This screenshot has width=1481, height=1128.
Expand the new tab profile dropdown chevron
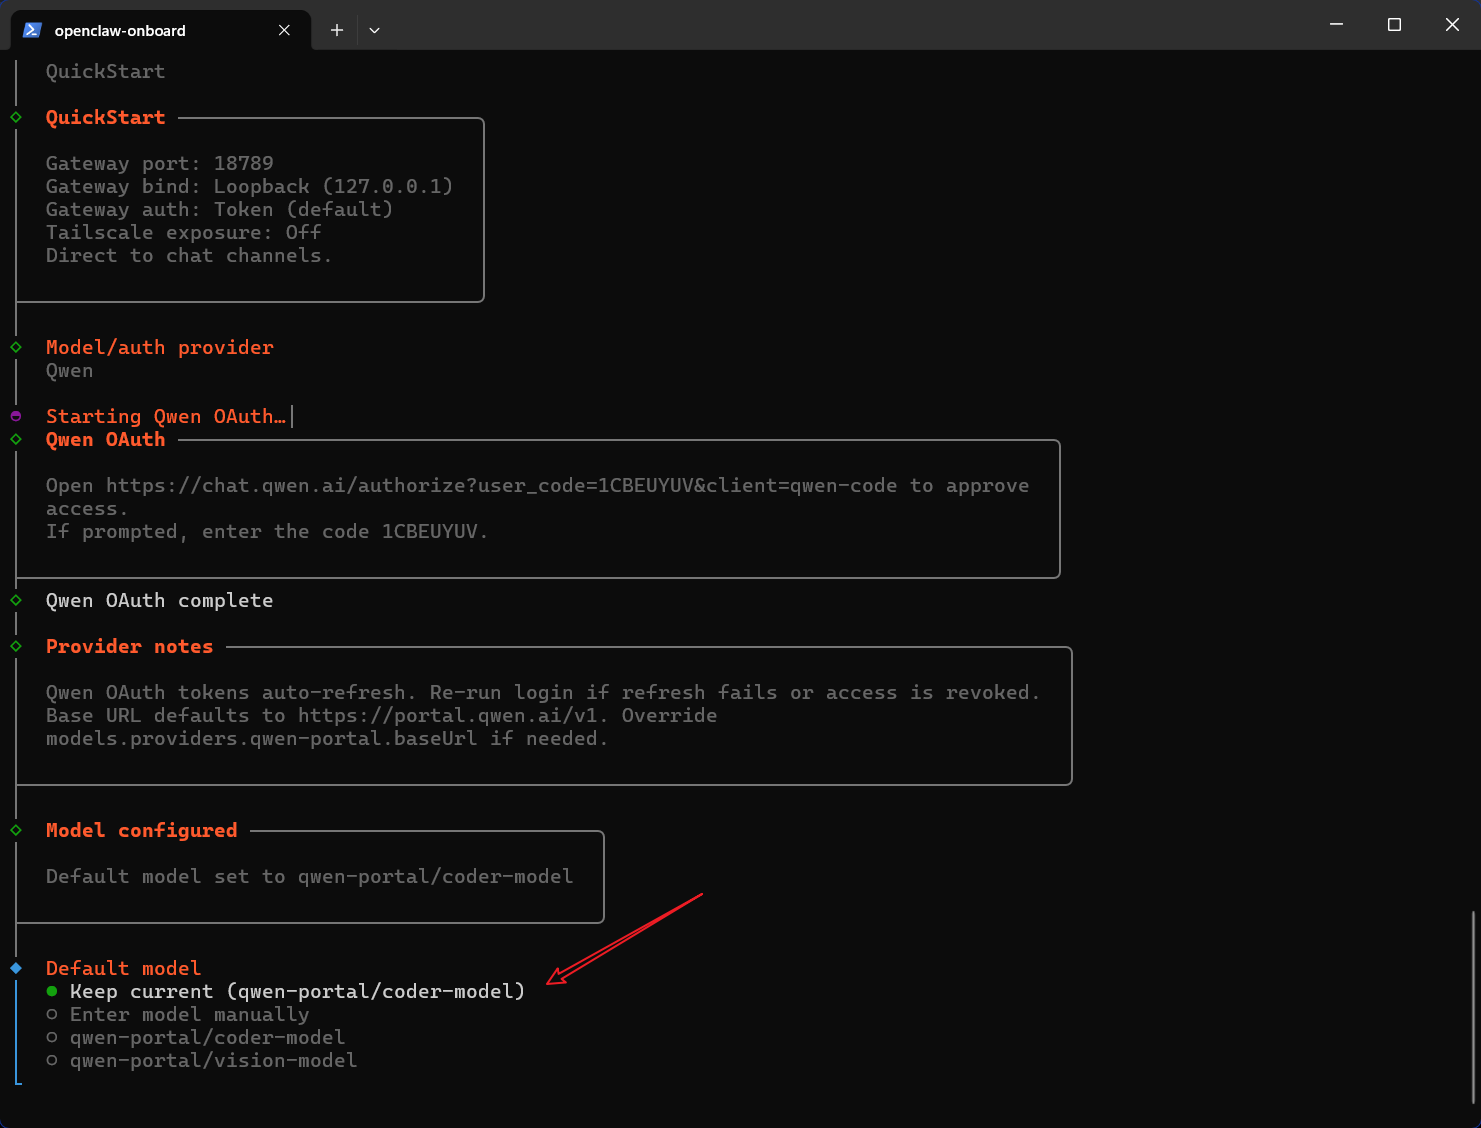coord(374,30)
